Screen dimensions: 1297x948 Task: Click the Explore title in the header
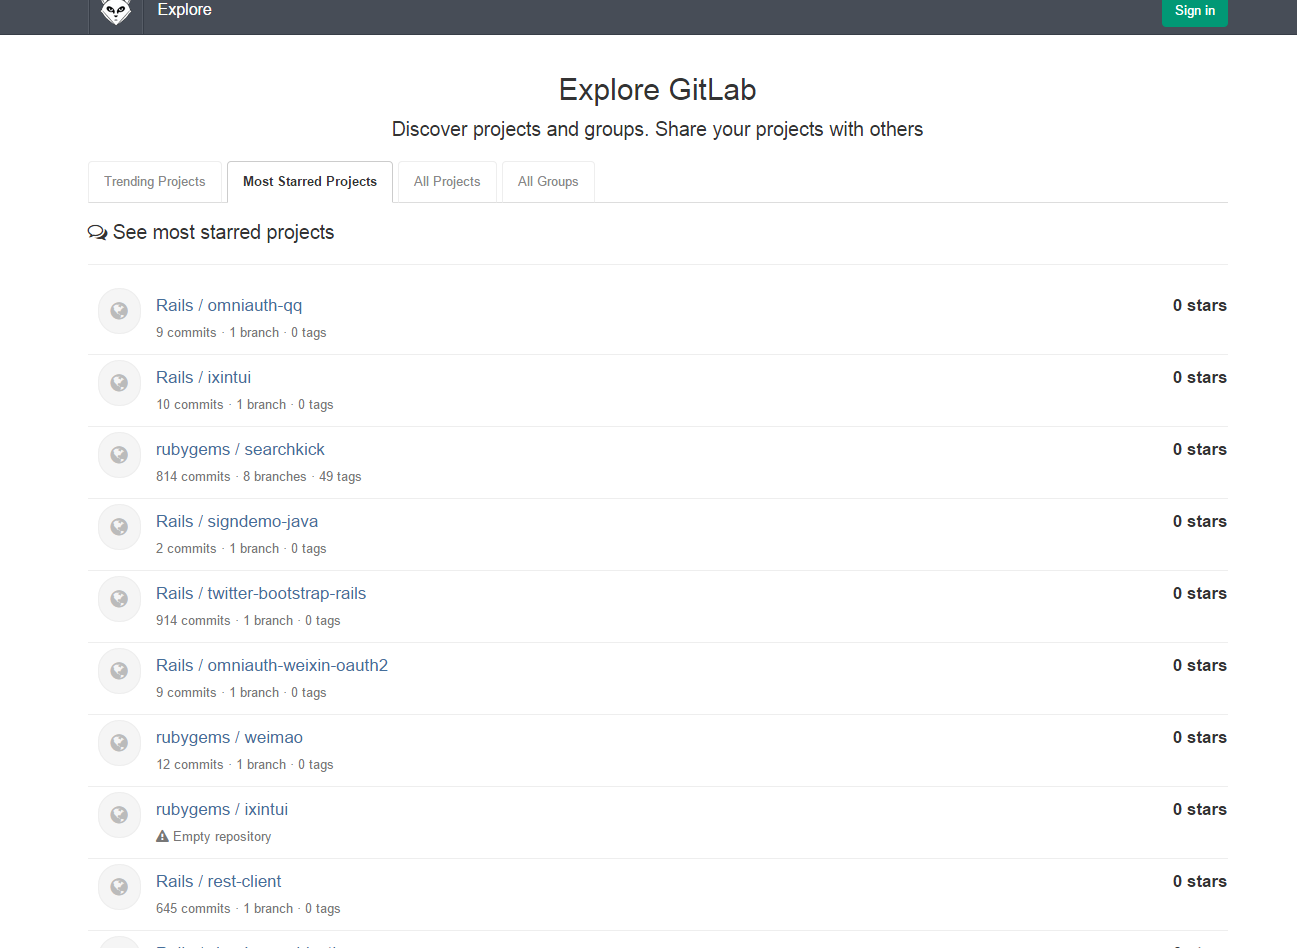(x=184, y=10)
